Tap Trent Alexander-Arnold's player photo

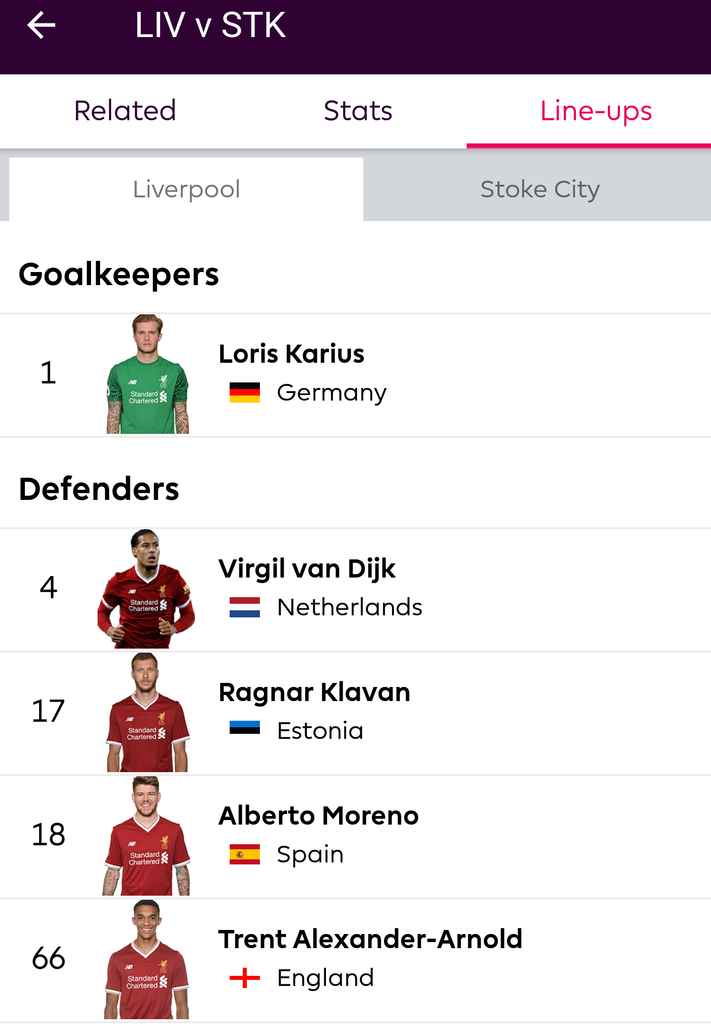pyautogui.click(x=147, y=960)
